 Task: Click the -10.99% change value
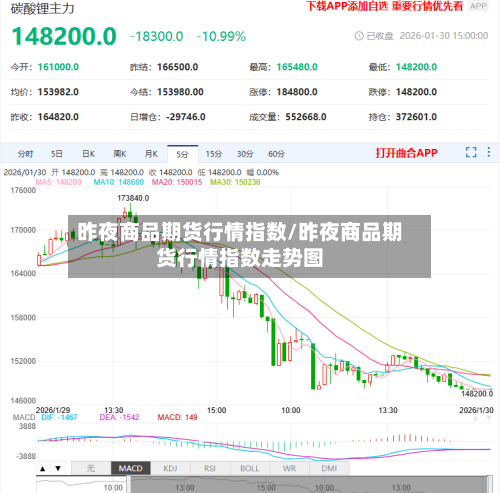click(x=221, y=36)
